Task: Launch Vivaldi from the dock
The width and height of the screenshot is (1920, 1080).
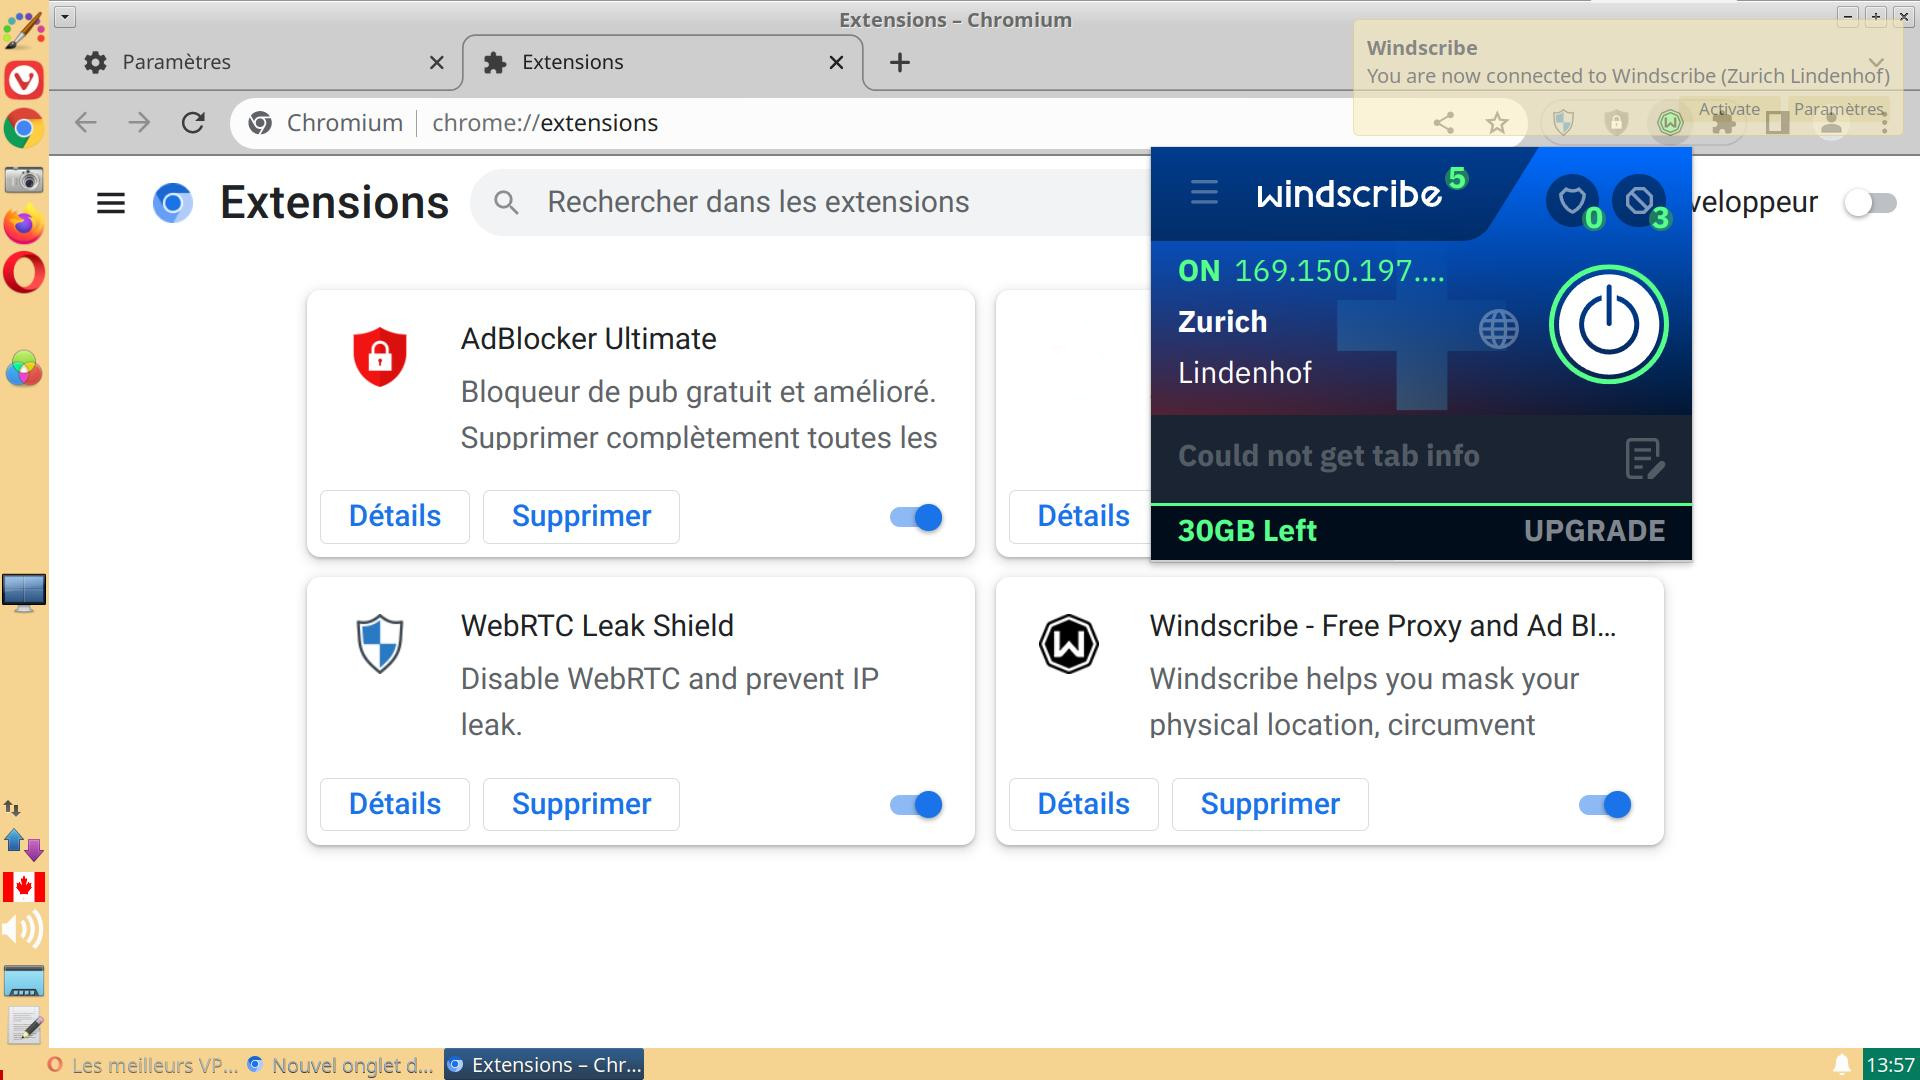Action: point(24,79)
